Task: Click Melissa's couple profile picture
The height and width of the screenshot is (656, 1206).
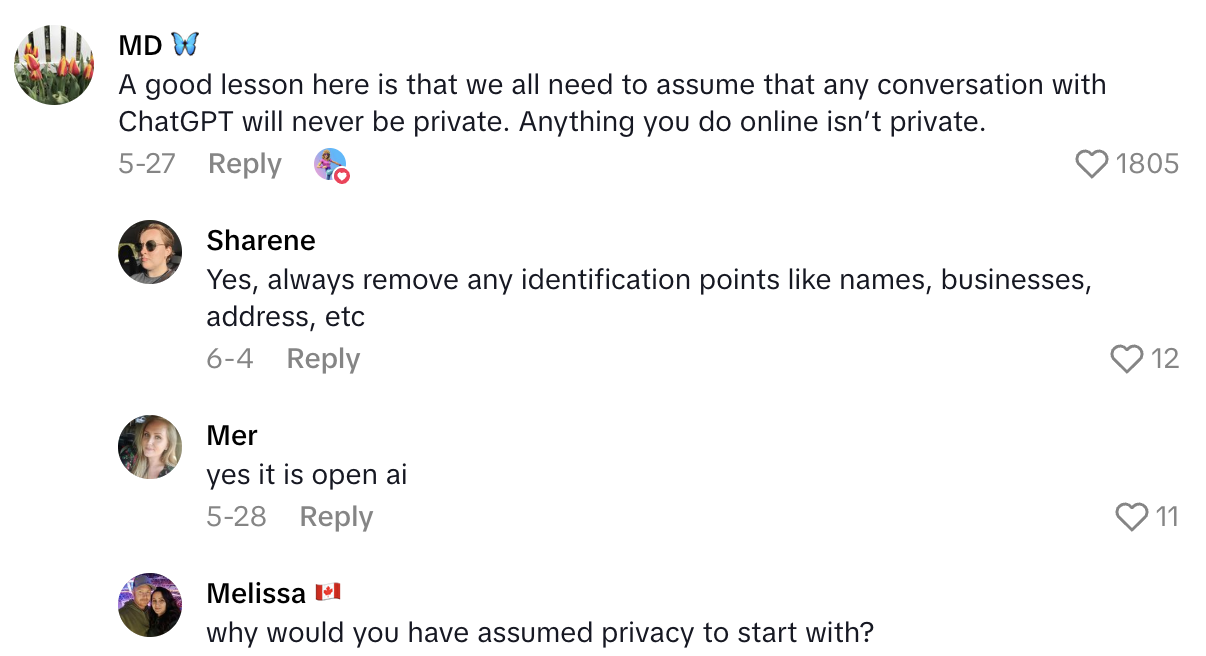Action: coord(150,605)
